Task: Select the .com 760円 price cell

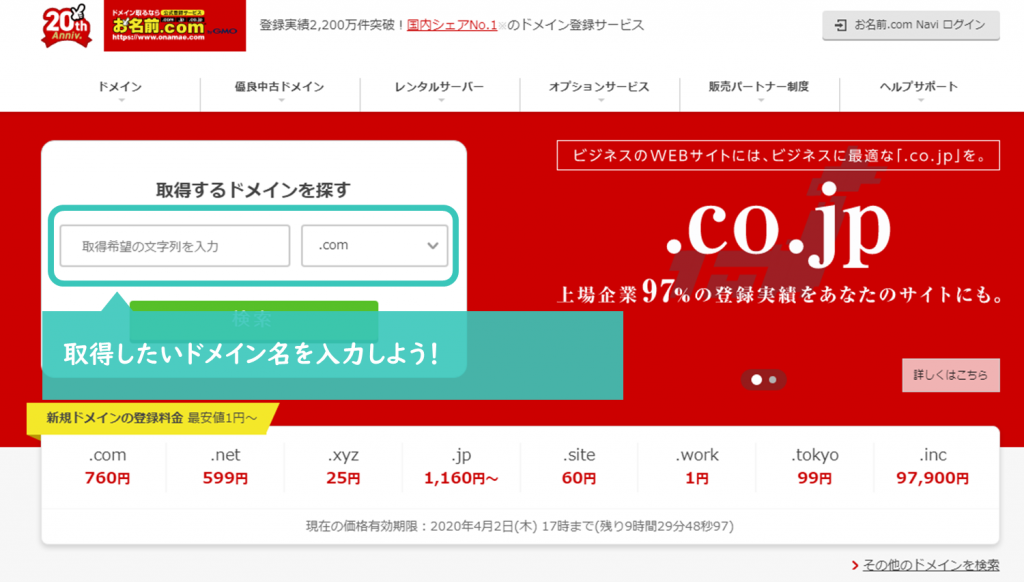Action: (x=107, y=466)
